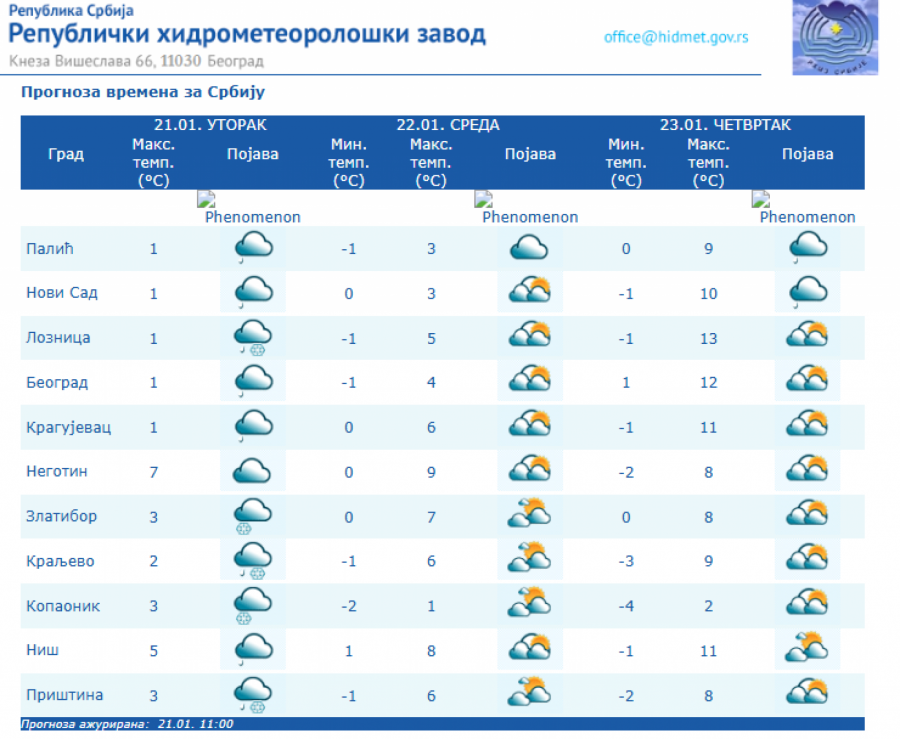This screenshot has height=739, width=900.
Task: Click Нови Сад Wednesday partly sunny icon
Action: pos(530,293)
